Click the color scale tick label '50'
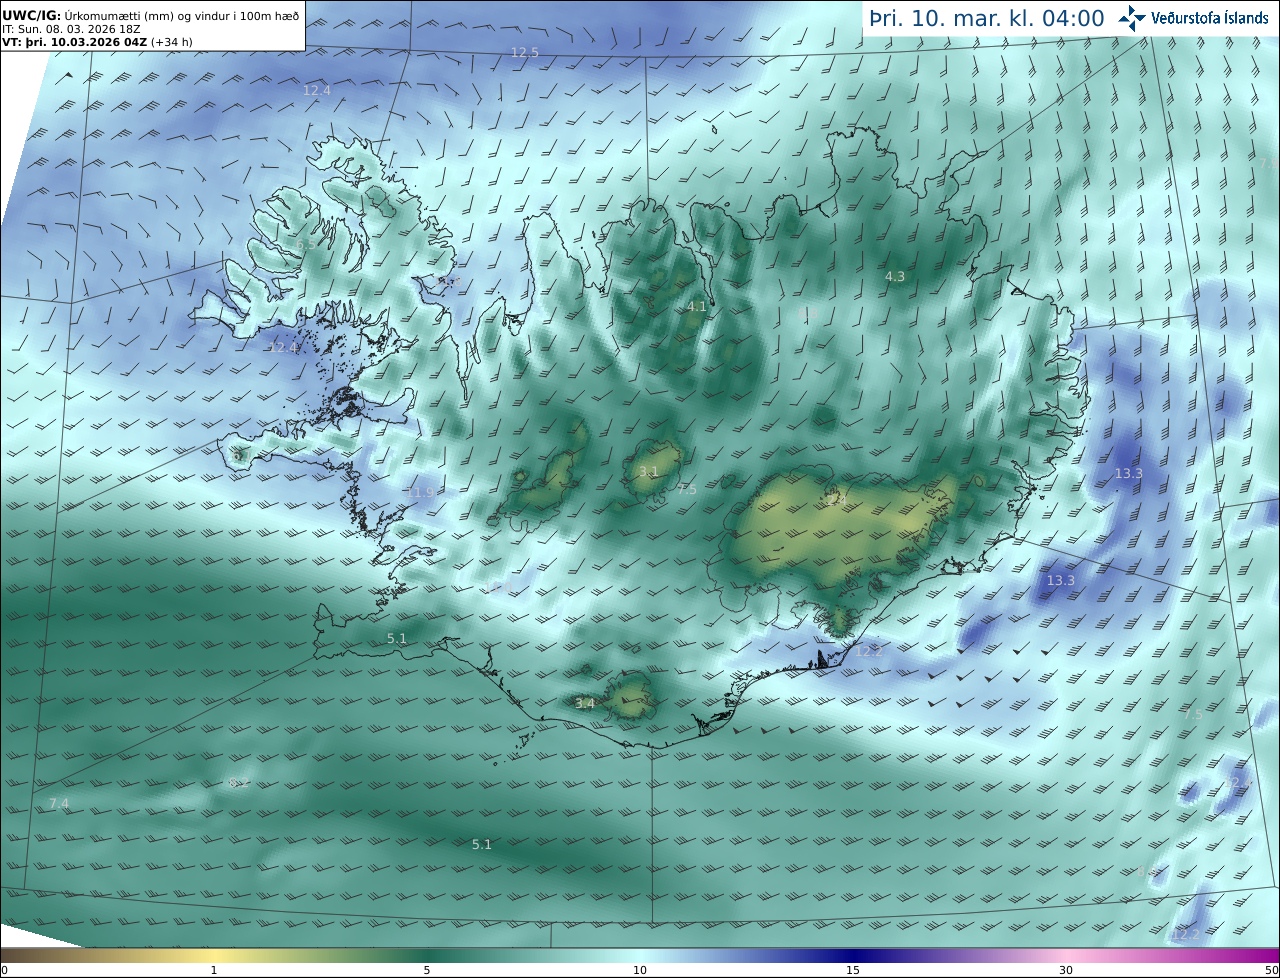 click(x=1271, y=970)
